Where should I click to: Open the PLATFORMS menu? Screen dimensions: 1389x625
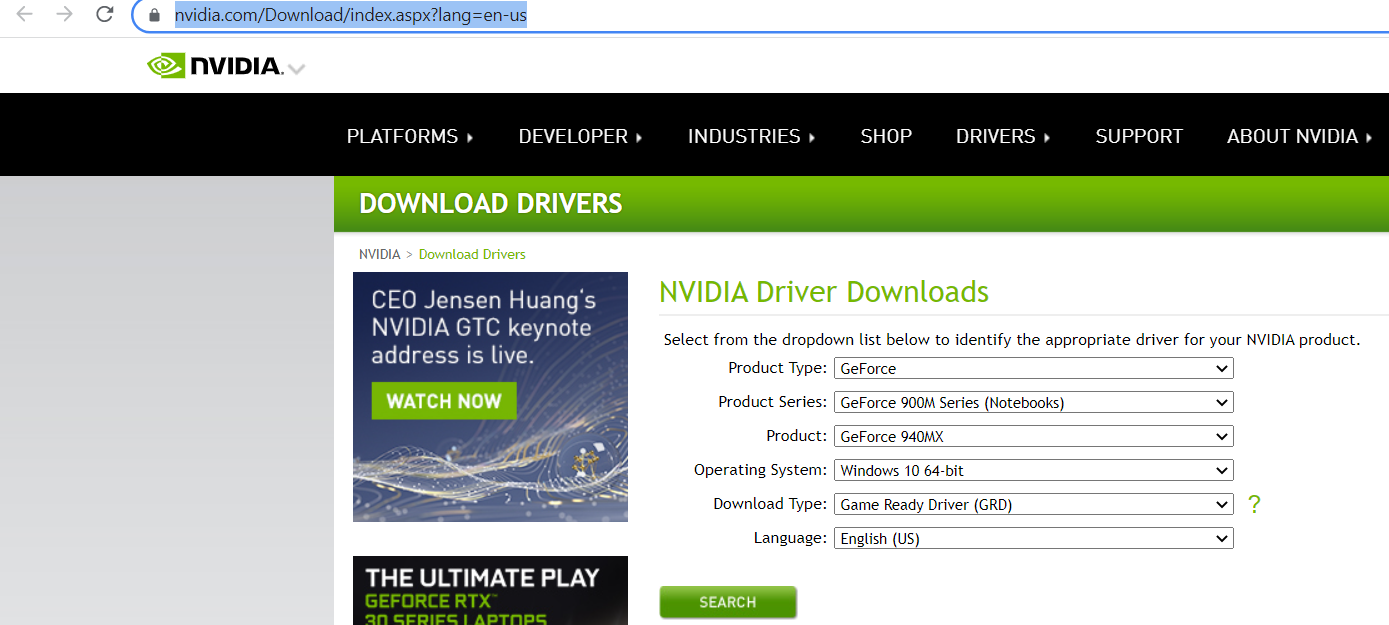(410, 136)
